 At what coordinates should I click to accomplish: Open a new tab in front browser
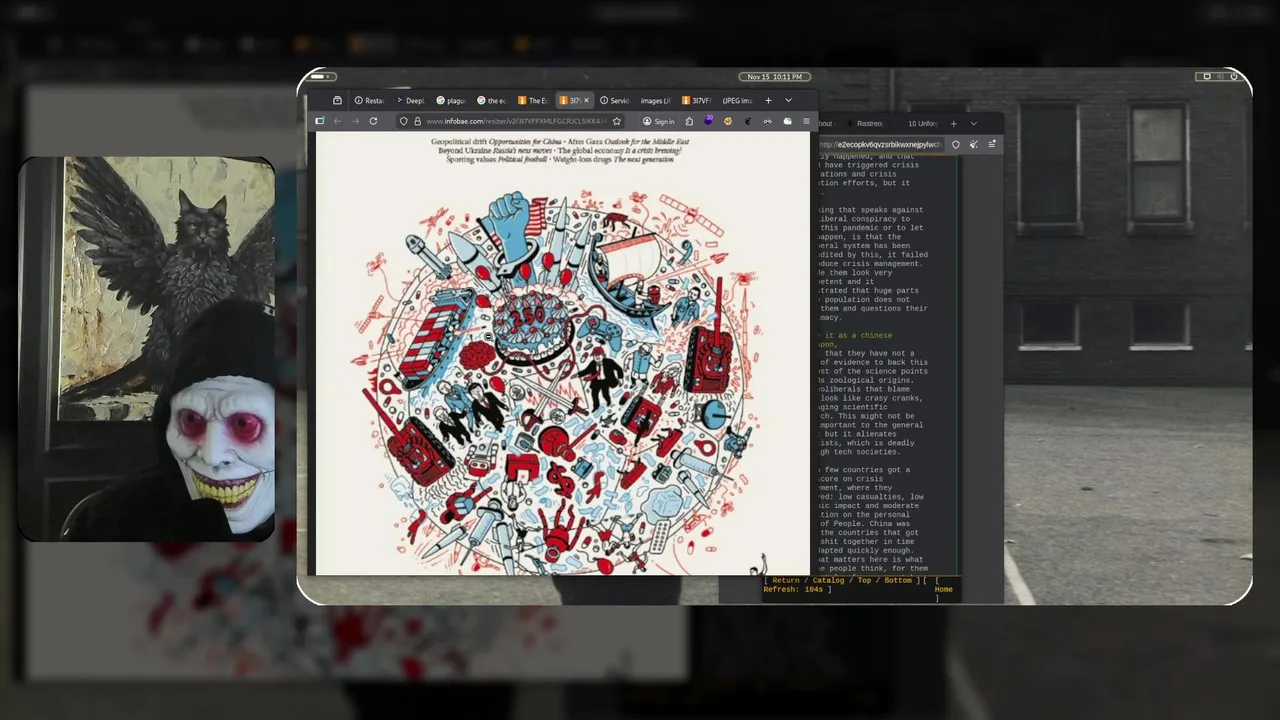pyautogui.click(x=768, y=100)
